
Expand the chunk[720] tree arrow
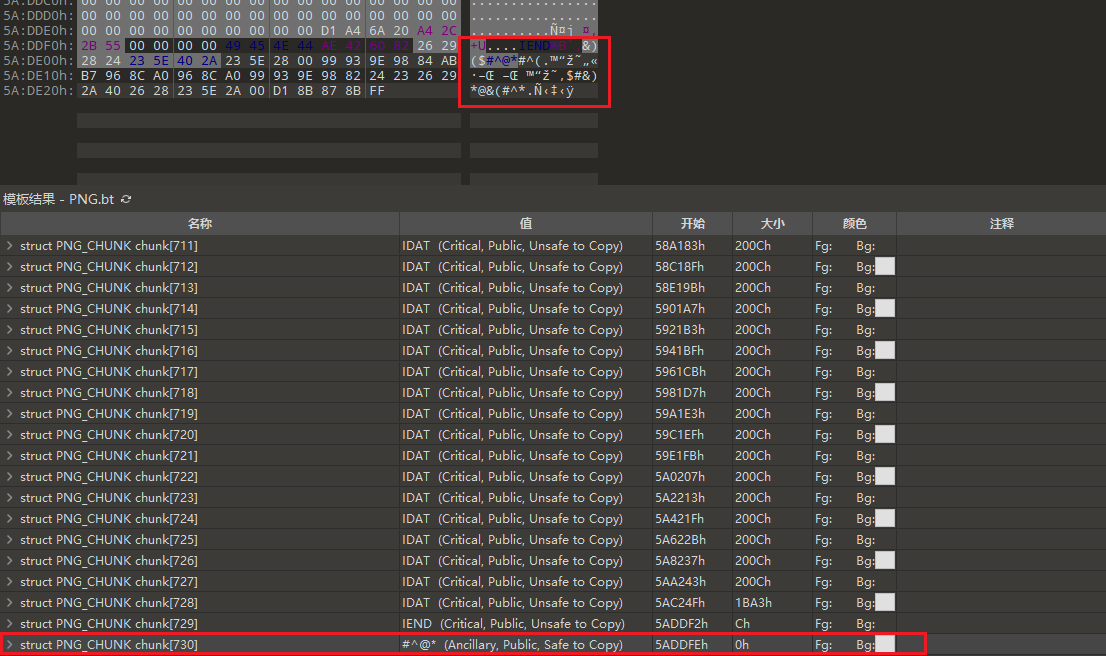pyautogui.click(x=10, y=435)
